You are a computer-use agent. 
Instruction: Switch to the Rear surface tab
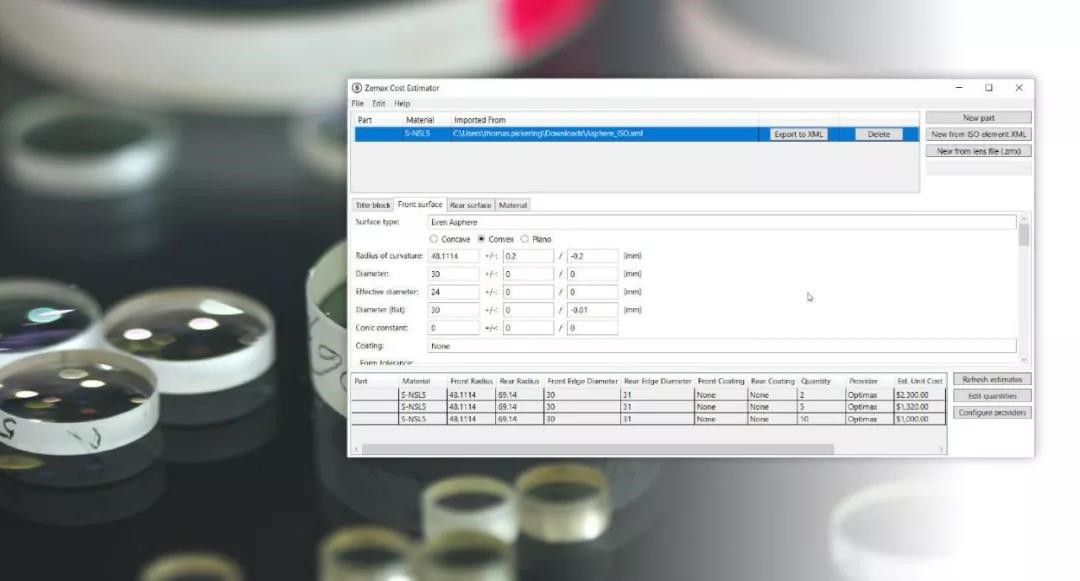[470, 205]
